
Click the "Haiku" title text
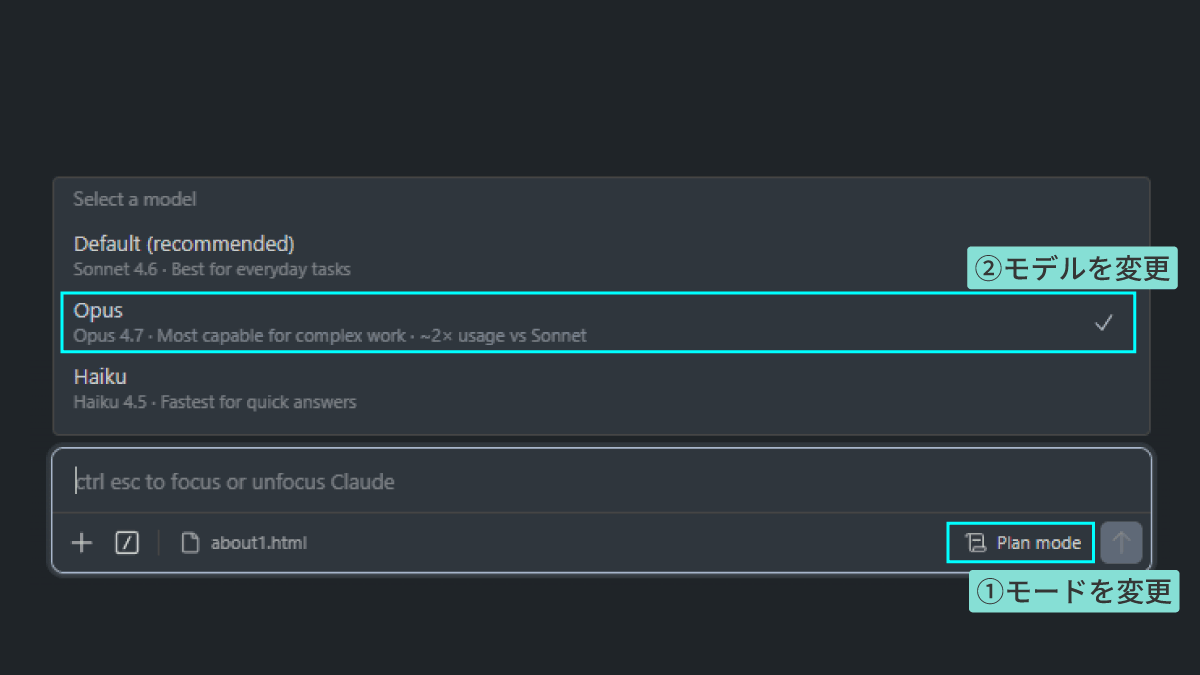click(100, 377)
